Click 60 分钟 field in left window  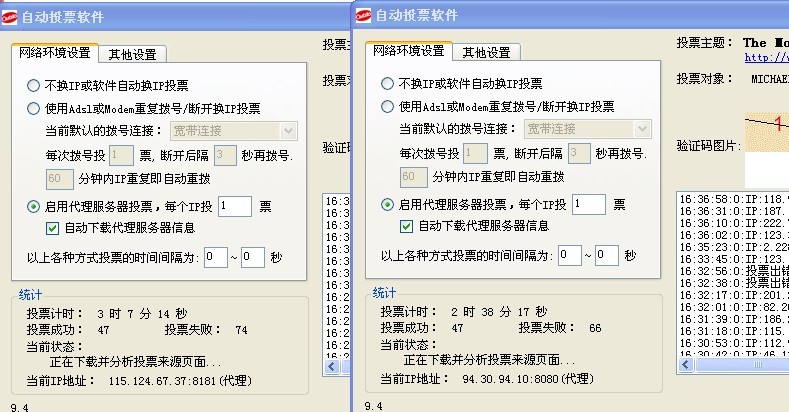click(x=60, y=179)
